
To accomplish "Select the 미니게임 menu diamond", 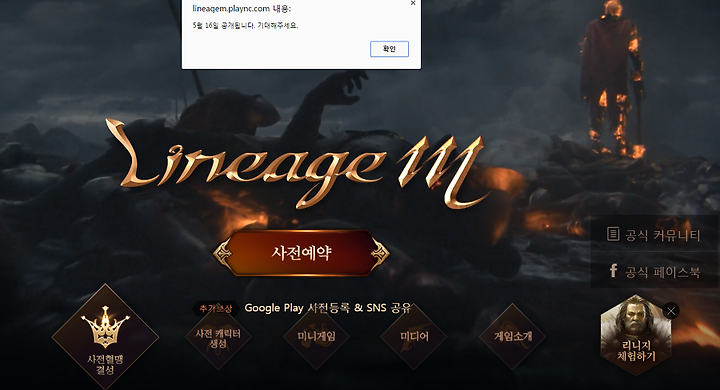I will pos(316,337).
